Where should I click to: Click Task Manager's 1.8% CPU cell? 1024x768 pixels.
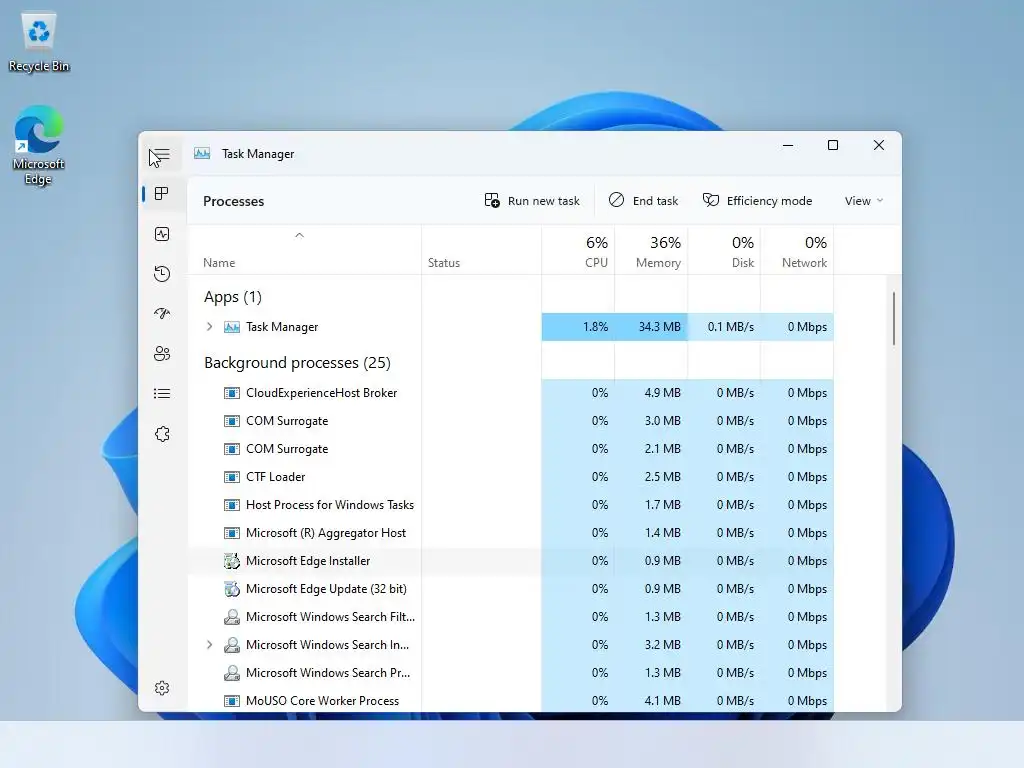[578, 327]
